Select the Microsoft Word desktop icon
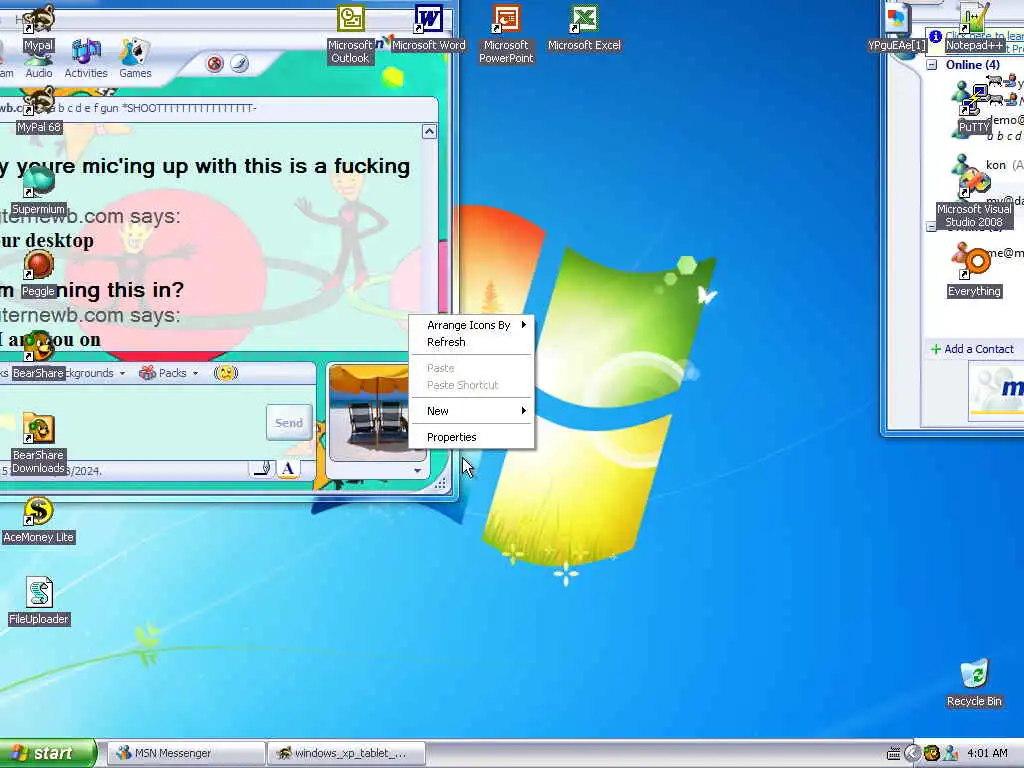Image resolution: width=1024 pixels, height=768 pixels. point(428,28)
